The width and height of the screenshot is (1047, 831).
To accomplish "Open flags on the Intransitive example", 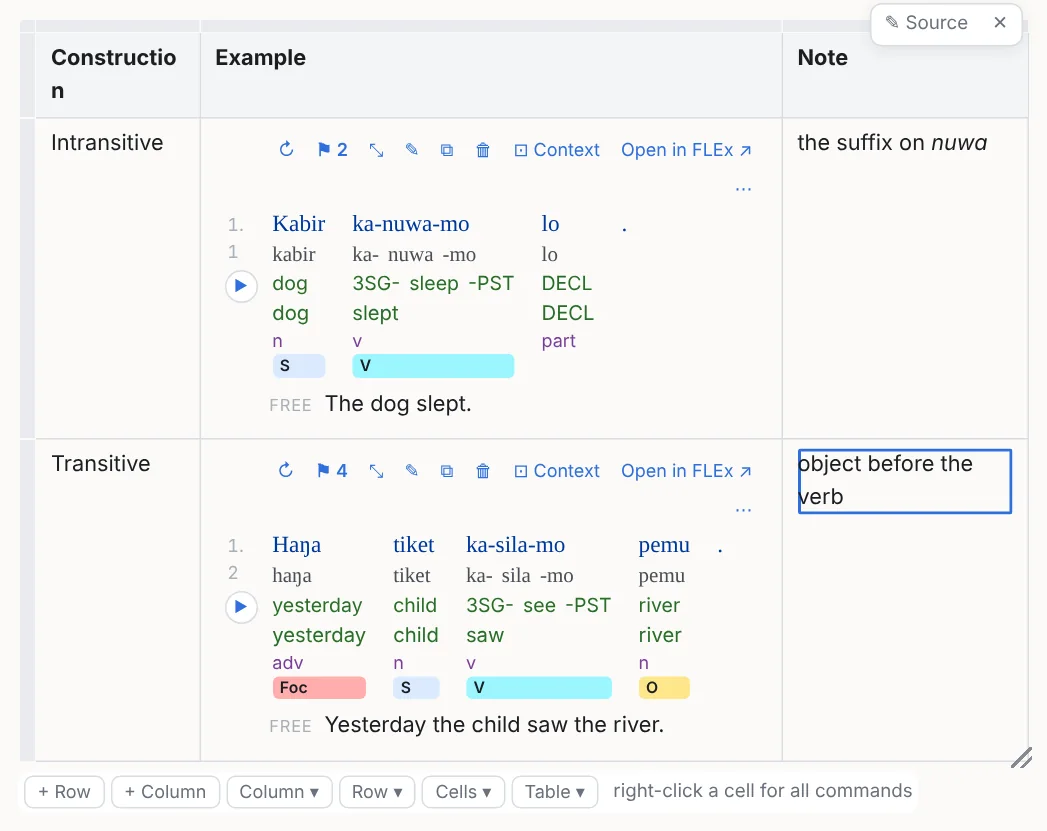I will point(333,150).
